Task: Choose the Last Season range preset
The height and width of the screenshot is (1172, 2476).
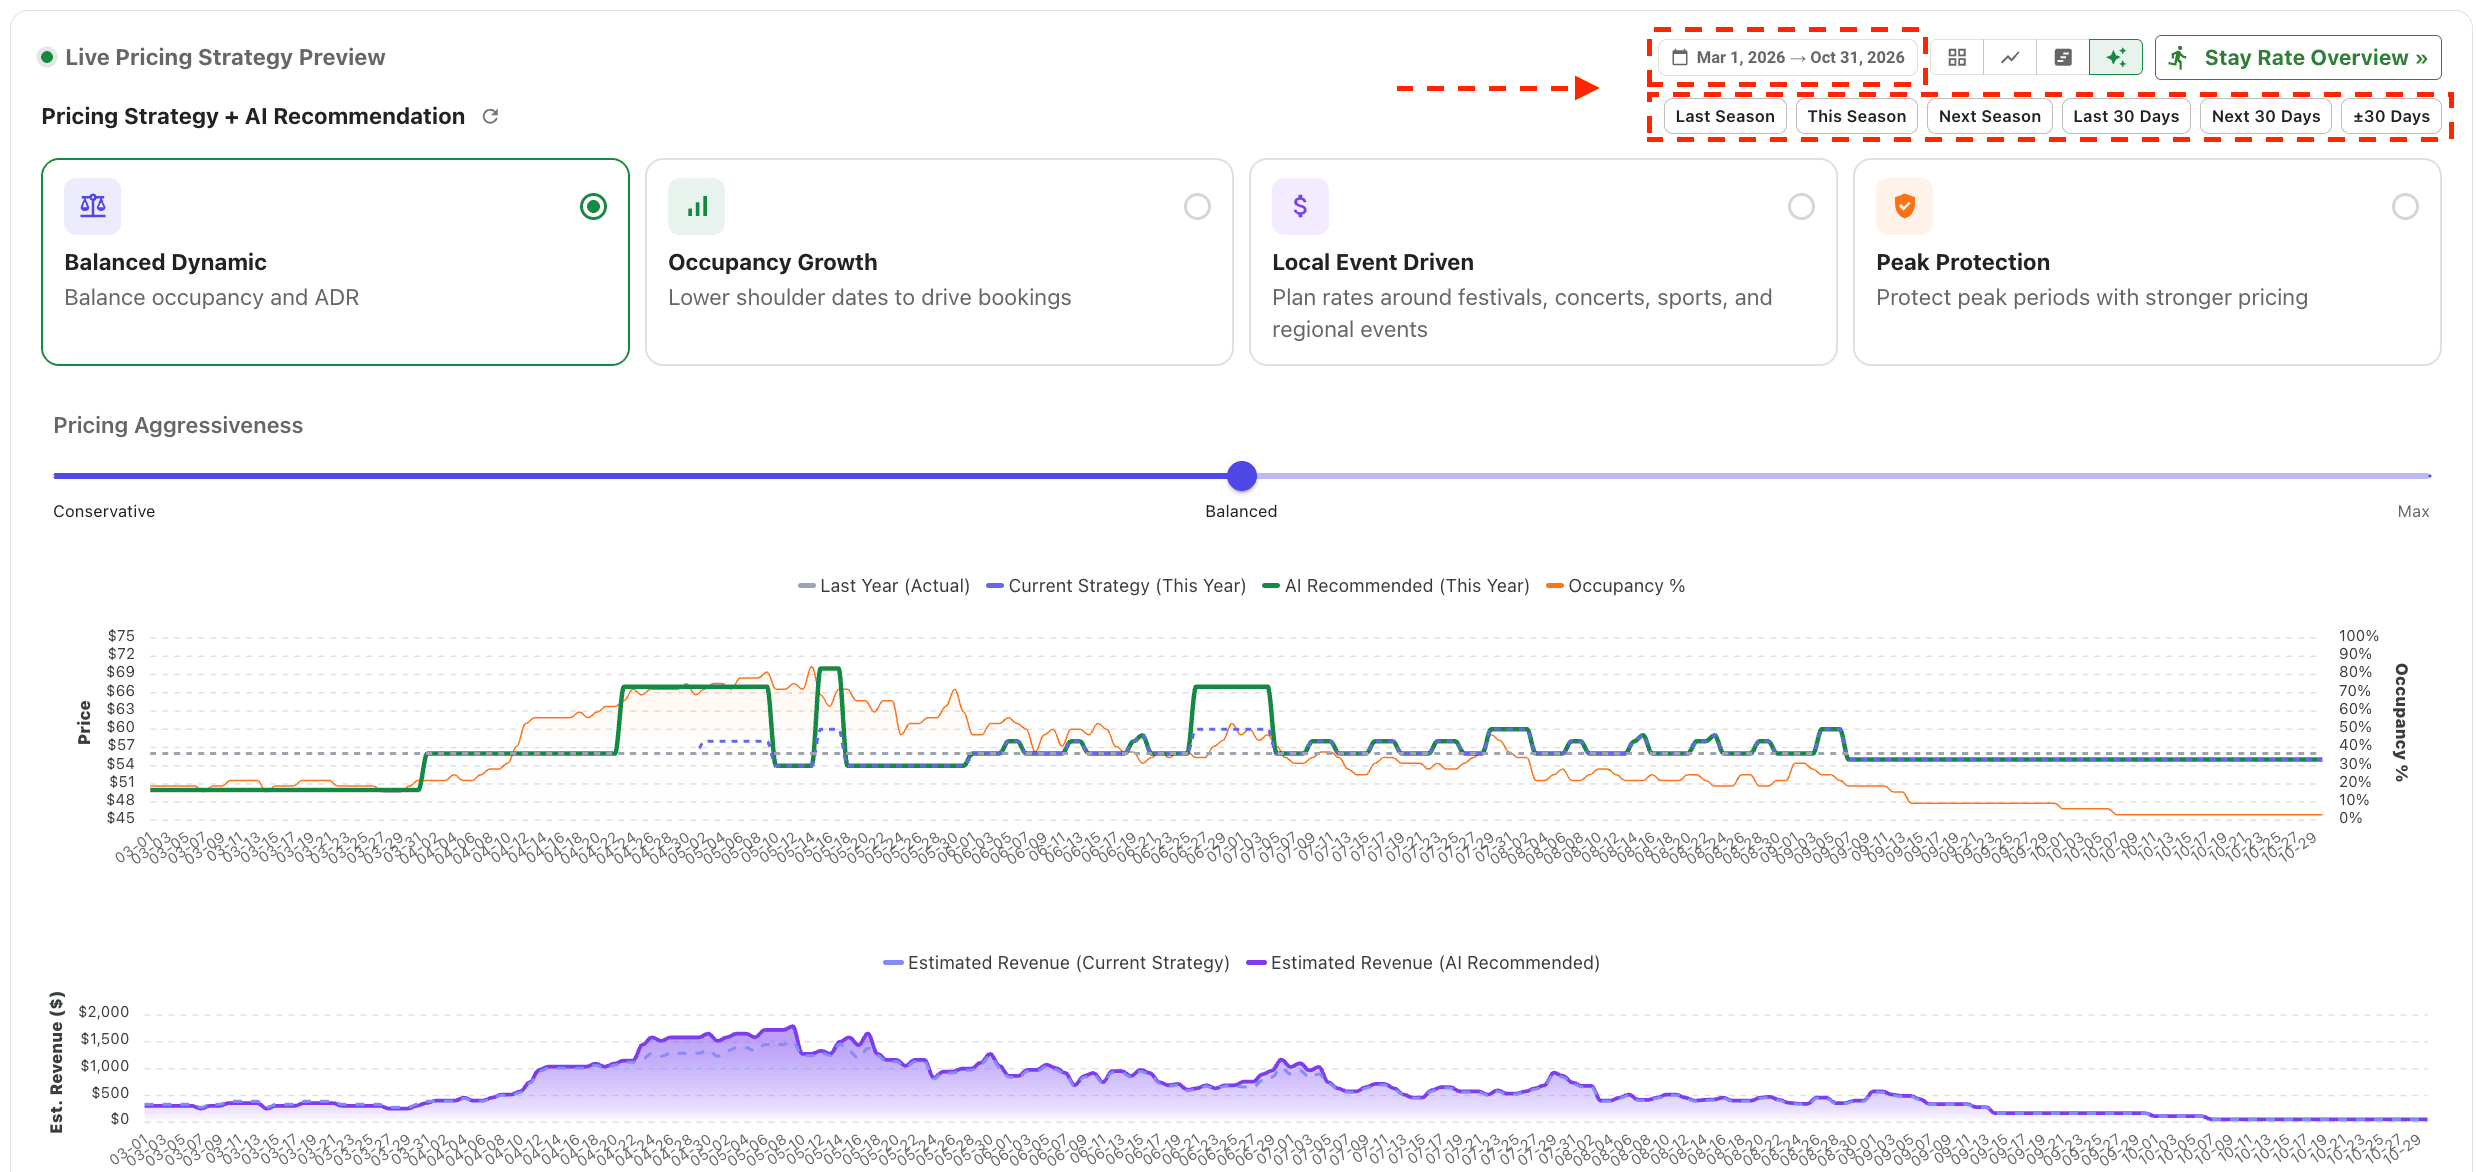Action: tap(1725, 116)
